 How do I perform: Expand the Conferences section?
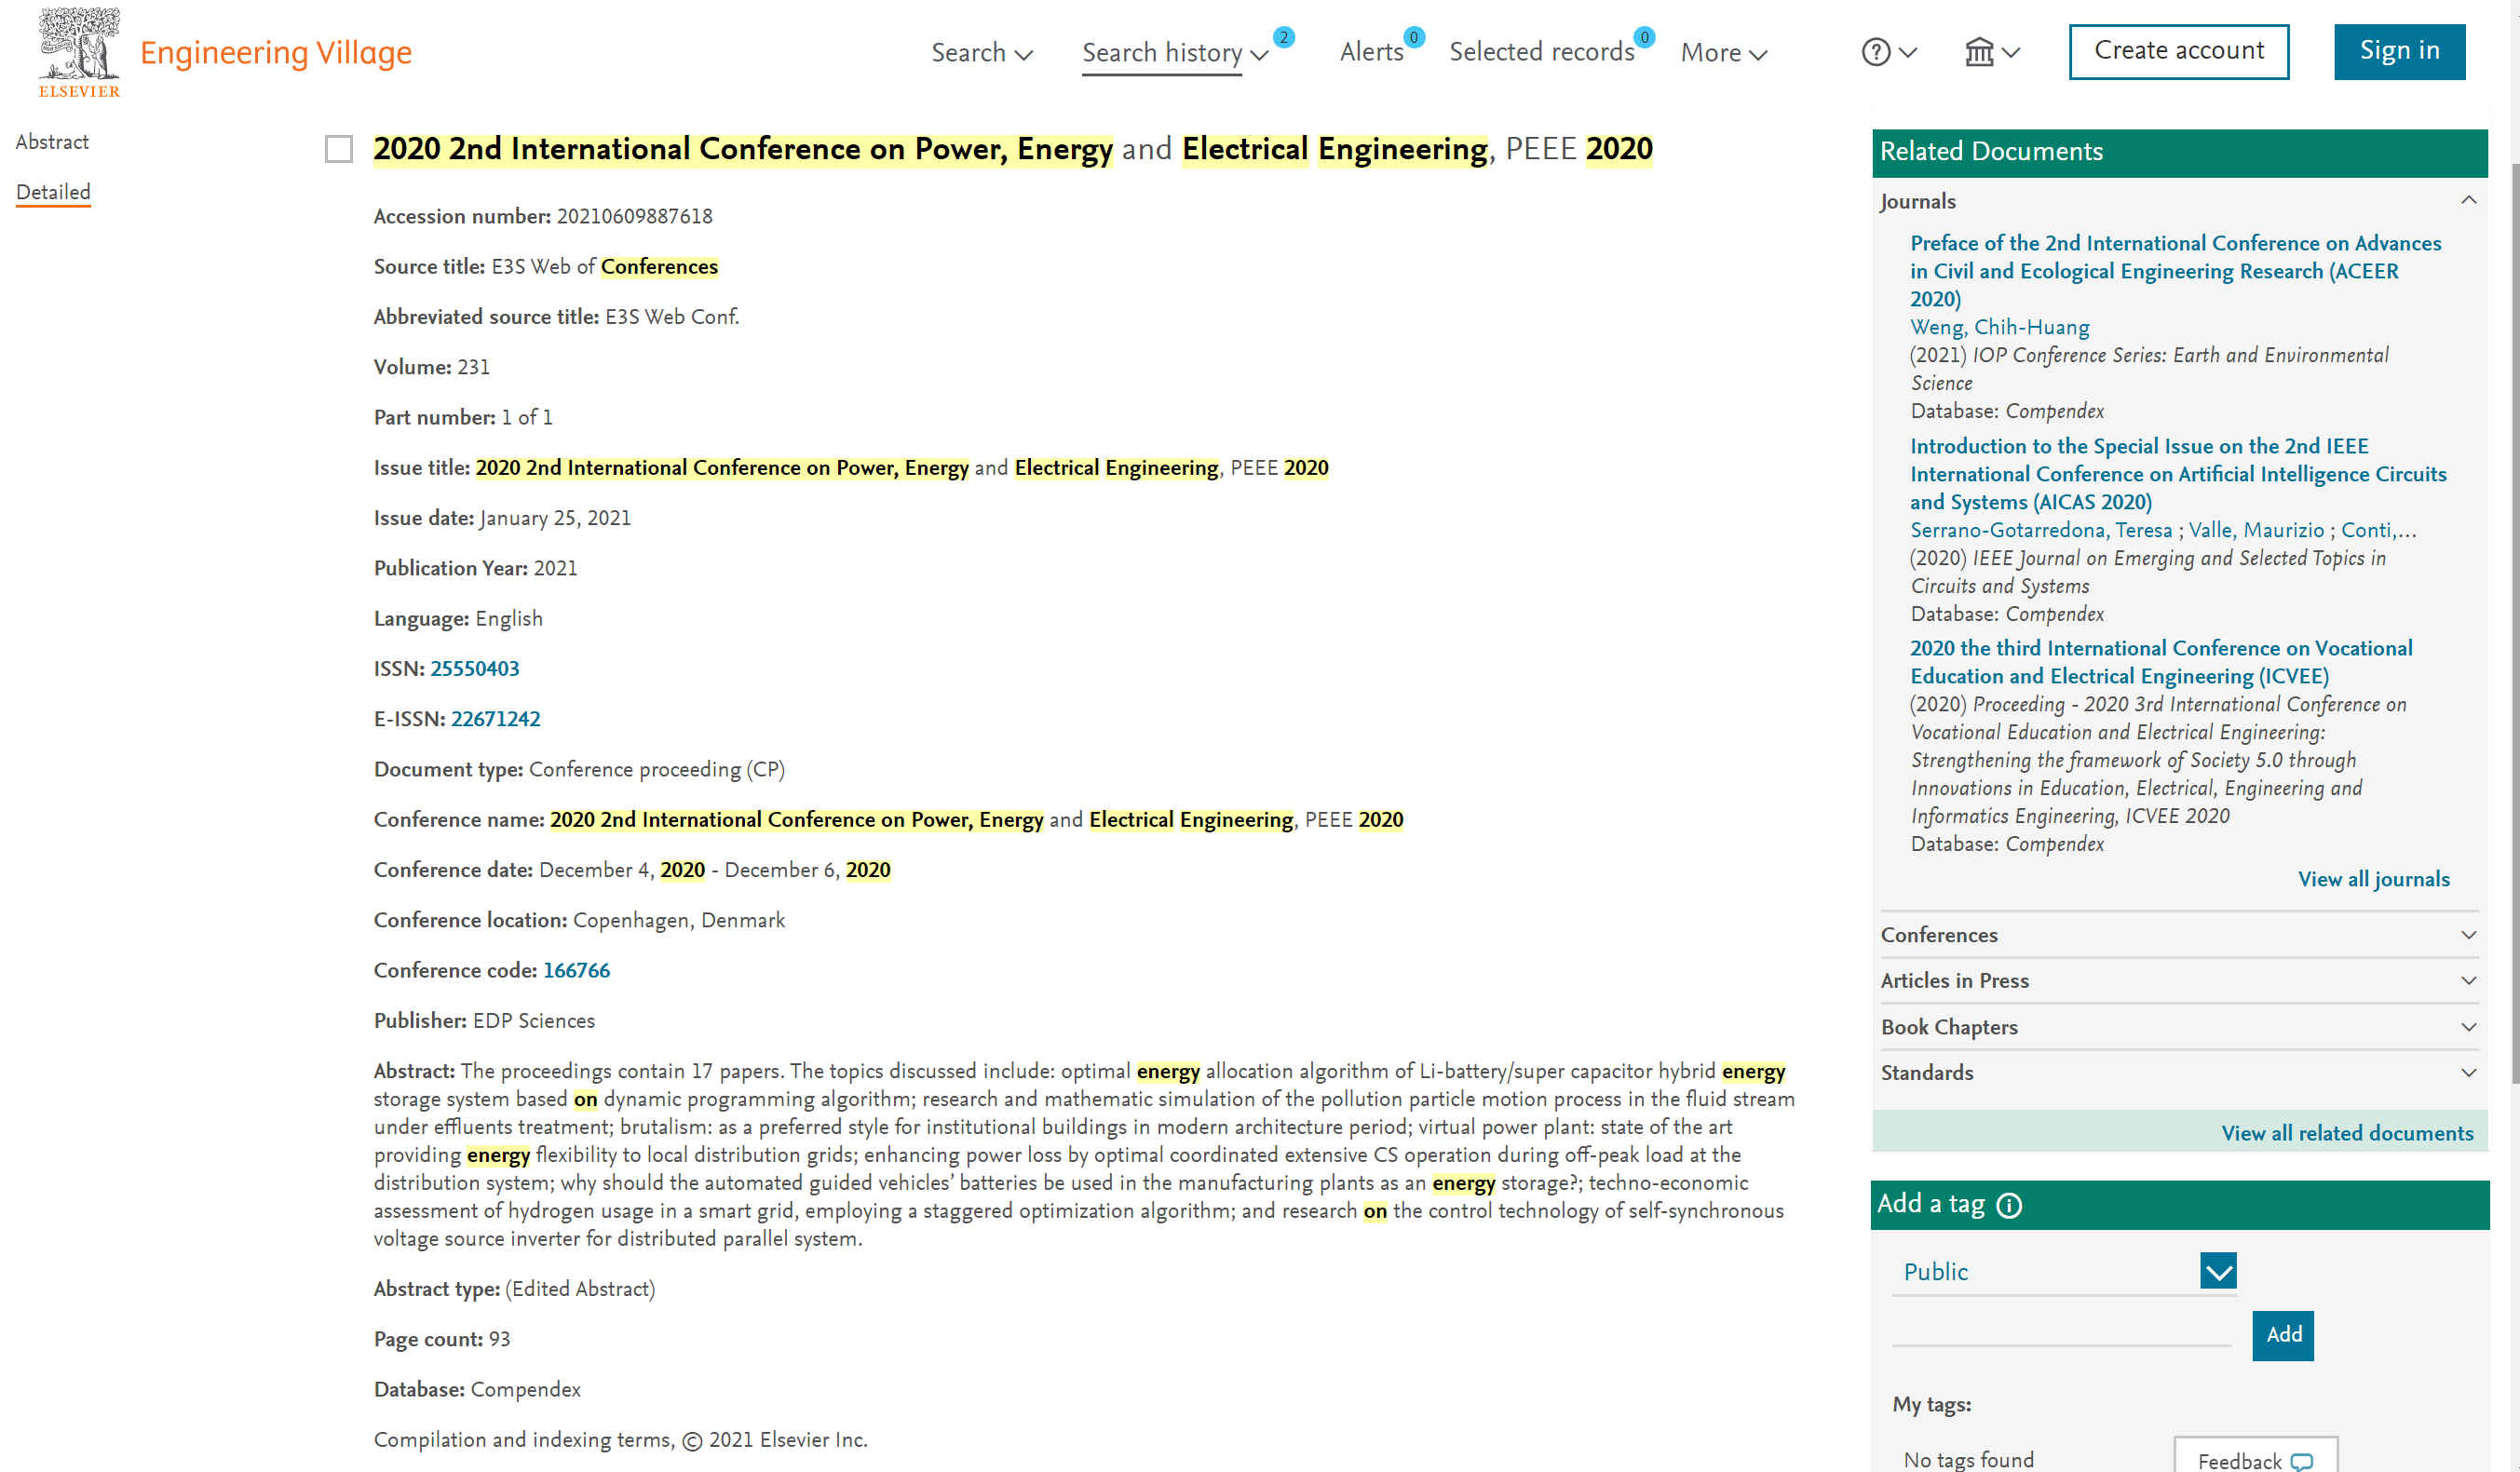(2468, 934)
